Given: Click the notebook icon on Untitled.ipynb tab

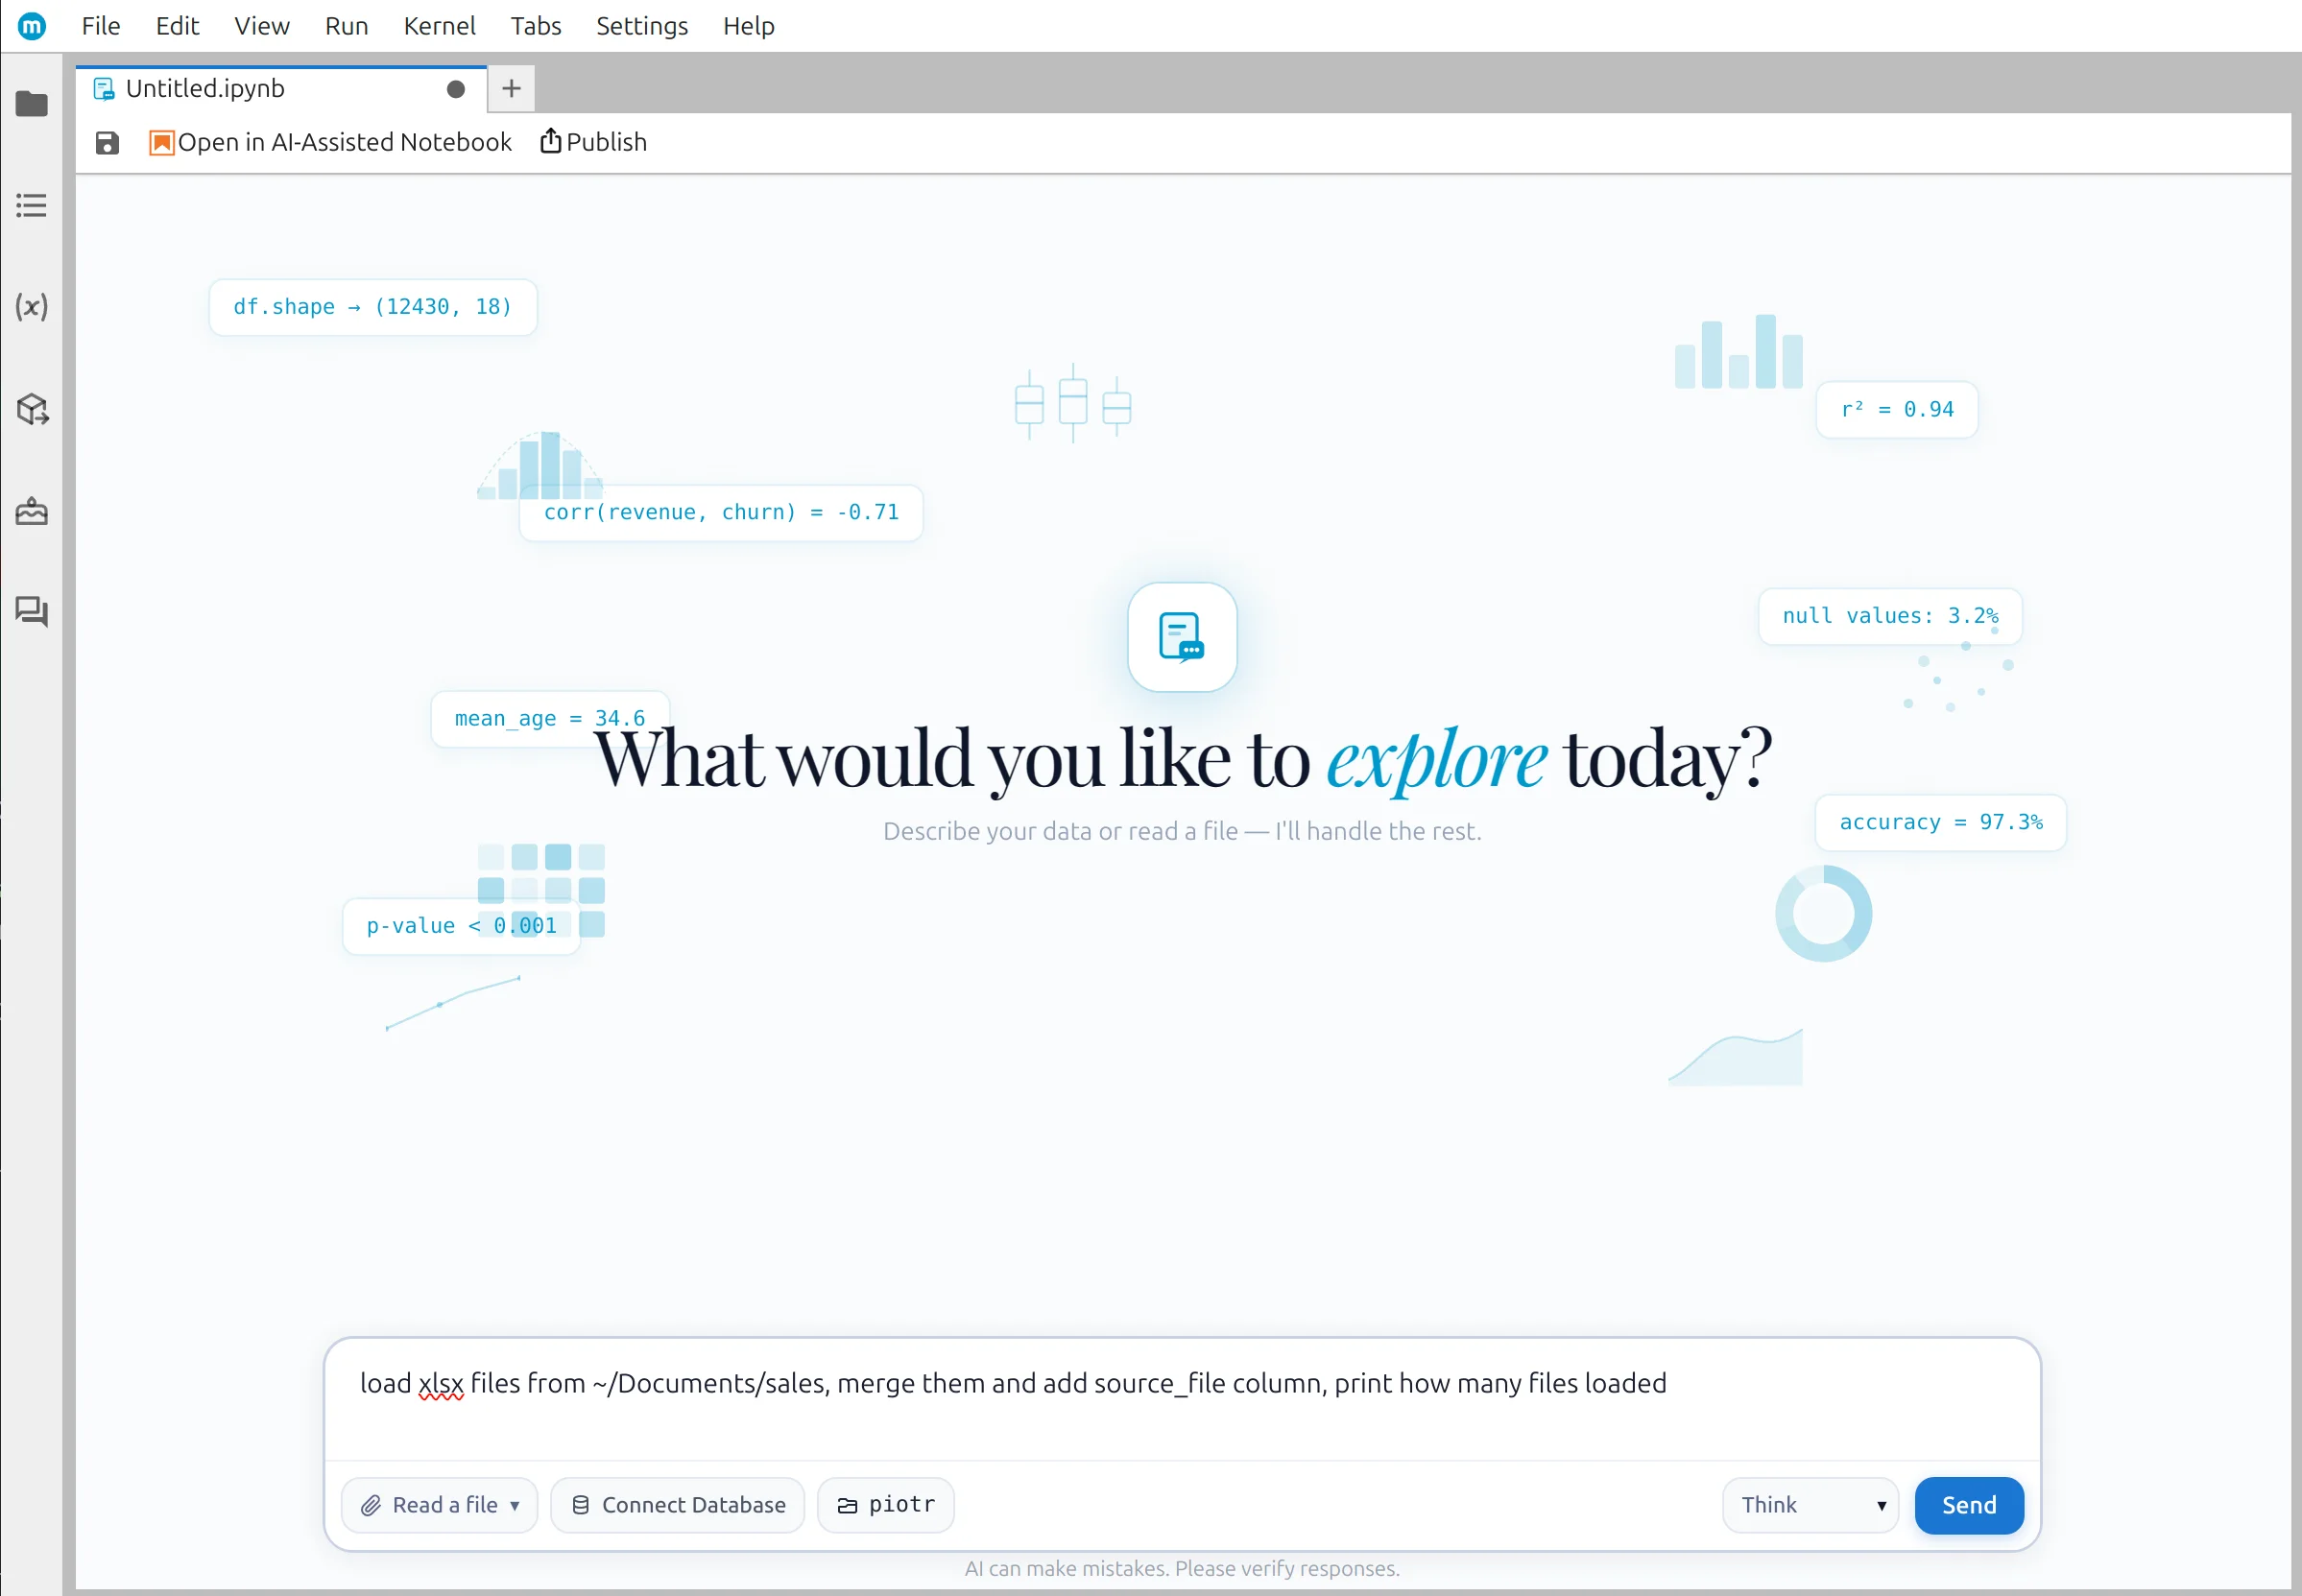Looking at the screenshot, I should [104, 89].
